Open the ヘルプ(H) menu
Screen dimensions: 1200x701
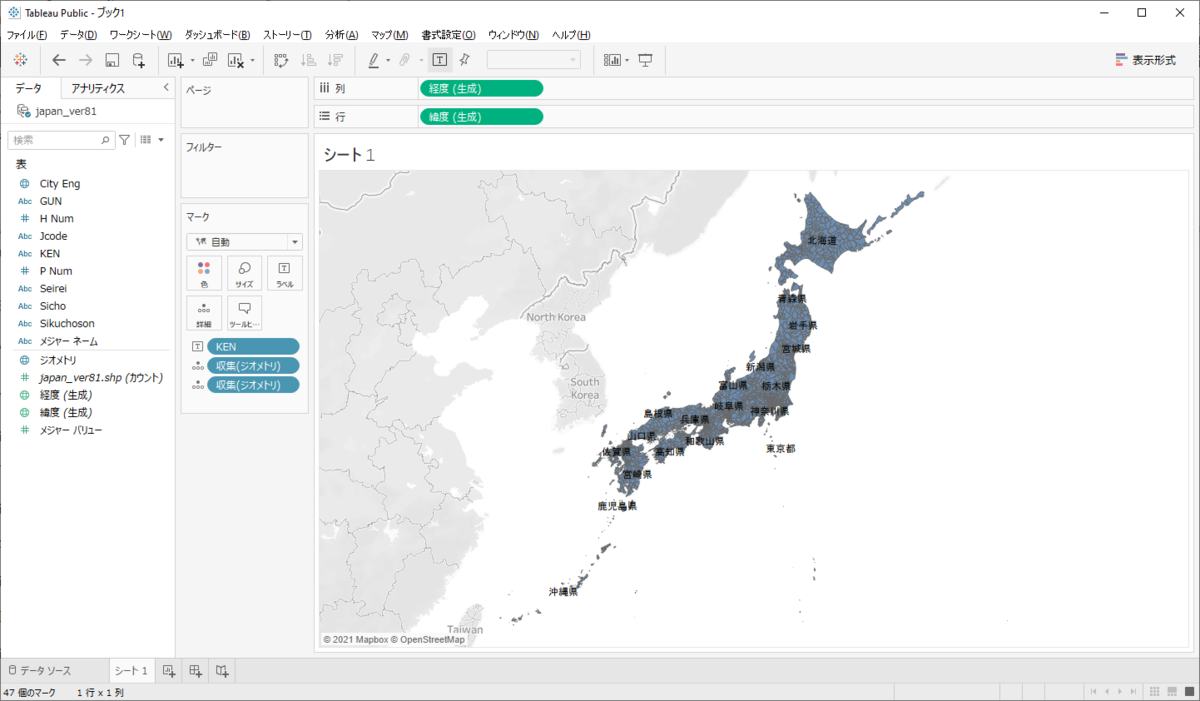[x=571, y=35]
